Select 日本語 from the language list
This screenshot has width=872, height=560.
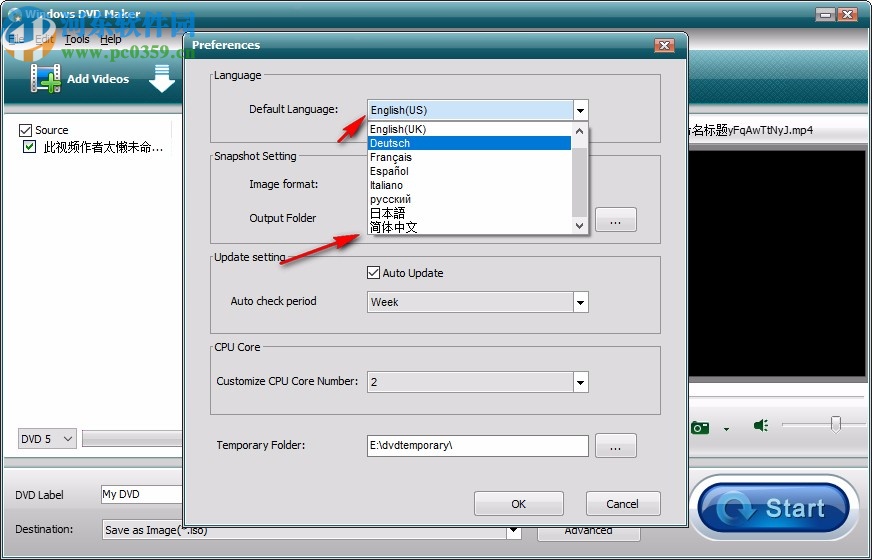pyautogui.click(x=469, y=213)
